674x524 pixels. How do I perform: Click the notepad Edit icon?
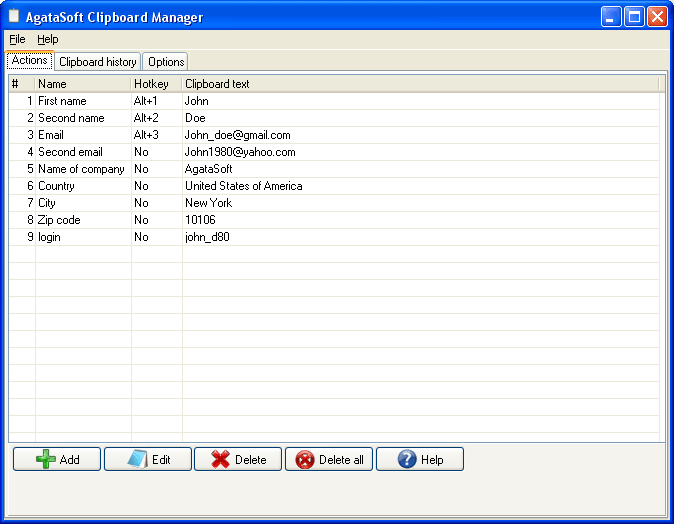click(138, 459)
